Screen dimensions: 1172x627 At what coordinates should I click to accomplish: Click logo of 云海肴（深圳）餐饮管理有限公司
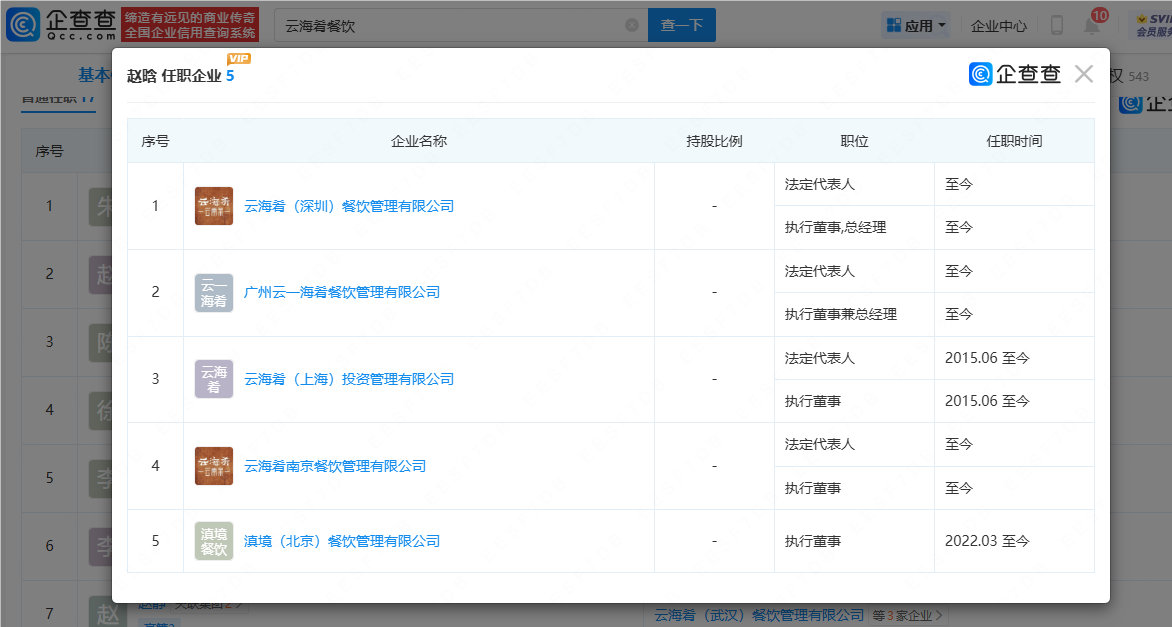coord(214,206)
